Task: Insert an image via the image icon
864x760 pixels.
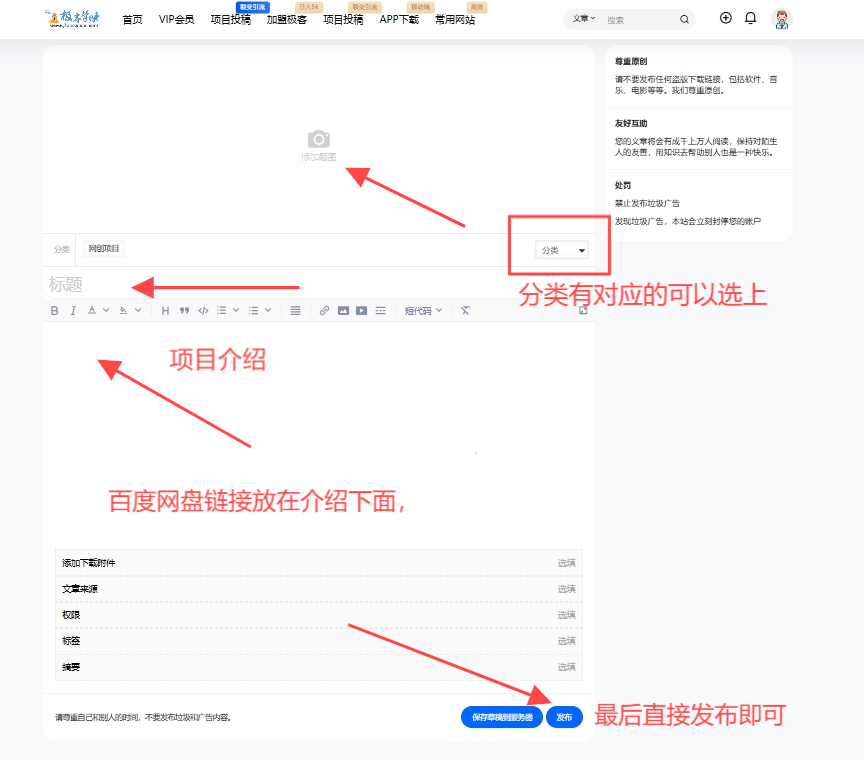Action: (341, 310)
